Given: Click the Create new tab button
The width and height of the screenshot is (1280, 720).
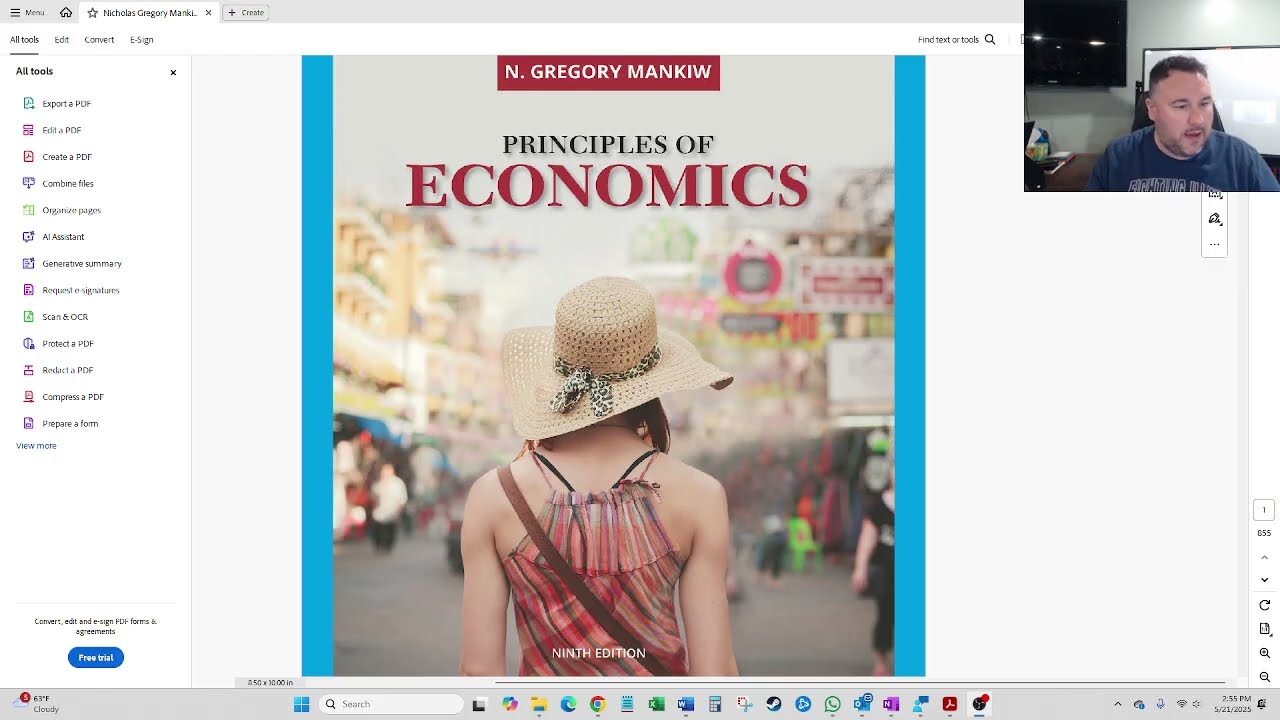Looking at the screenshot, I should (x=245, y=13).
